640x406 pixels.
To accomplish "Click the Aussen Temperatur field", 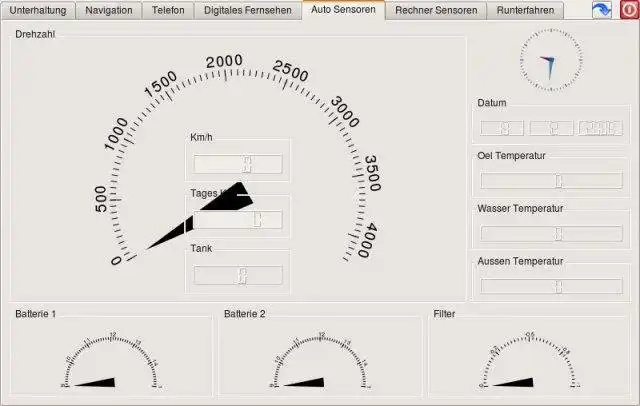I will pos(551,286).
